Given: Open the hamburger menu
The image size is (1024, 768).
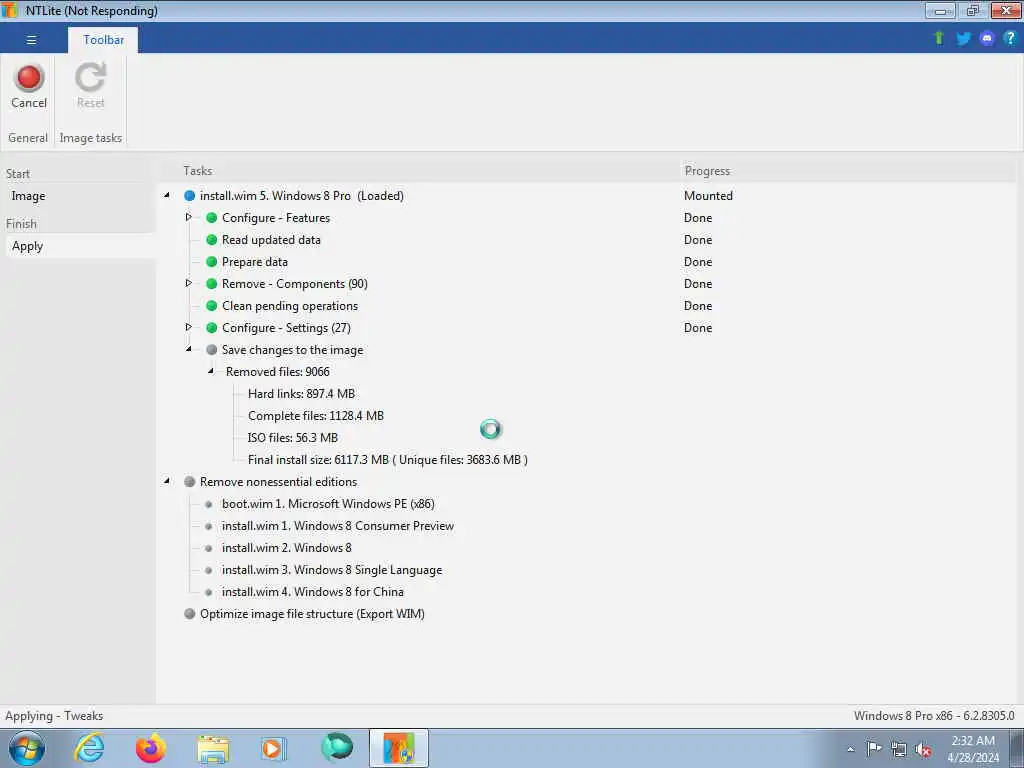Looking at the screenshot, I should click(31, 40).
